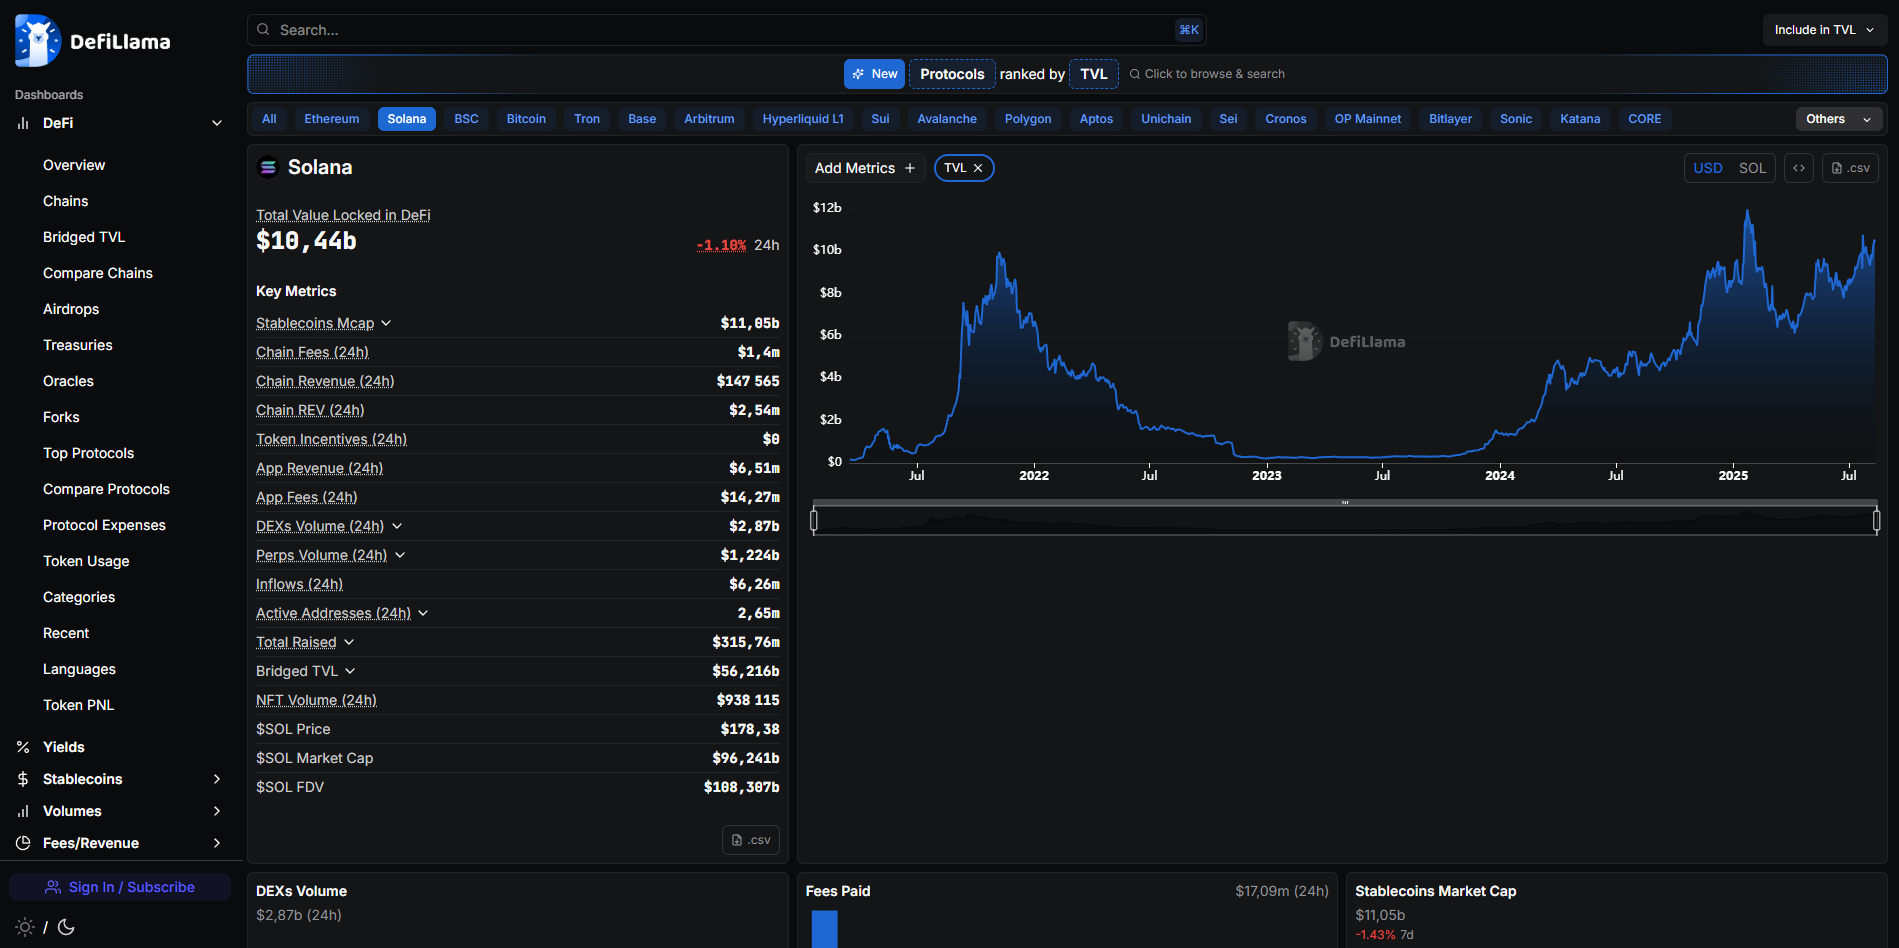This screenshot has height=948, width=1899.
Task: Click the embed code icon above chart
Action: point(1798,168)
